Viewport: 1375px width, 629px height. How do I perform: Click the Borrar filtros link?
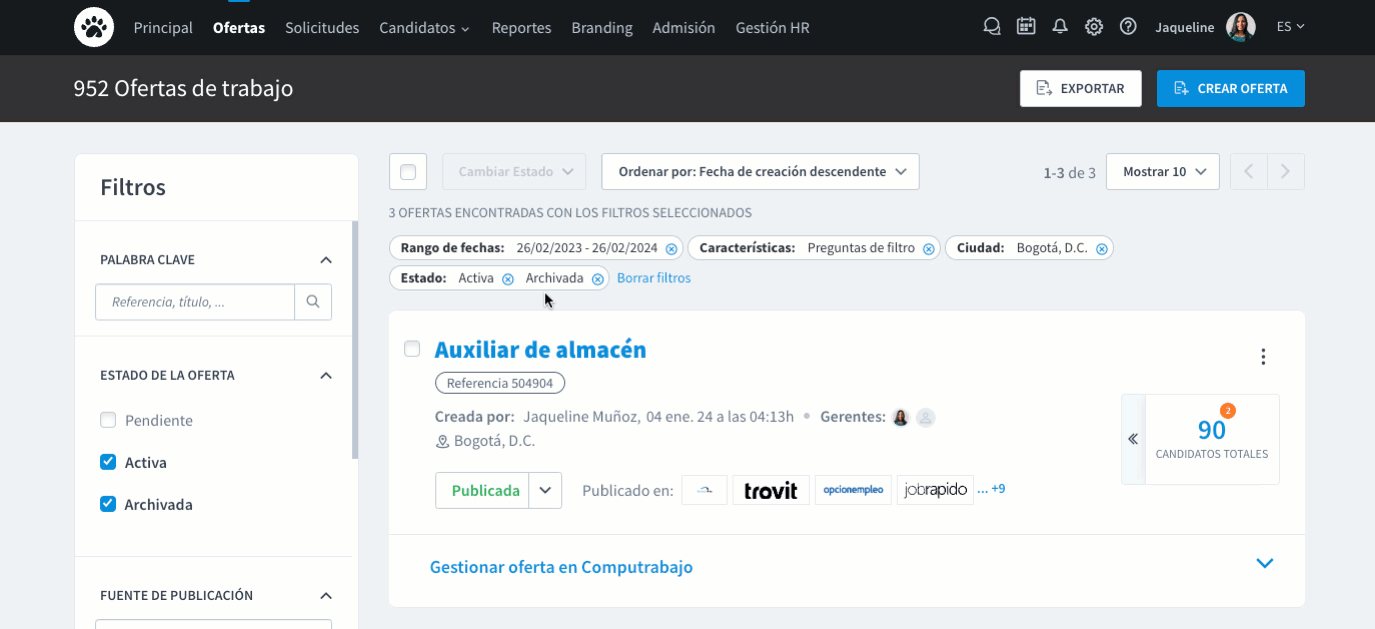pos(653,278)
